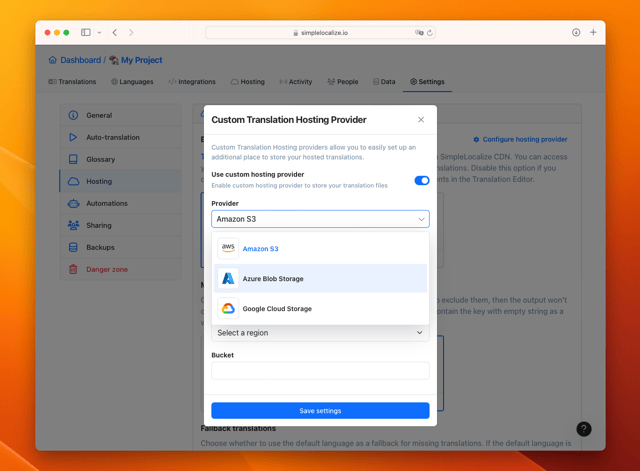
Task: Open the Provider dropdown showing Amazon S3
Action: tap(320, 219)
